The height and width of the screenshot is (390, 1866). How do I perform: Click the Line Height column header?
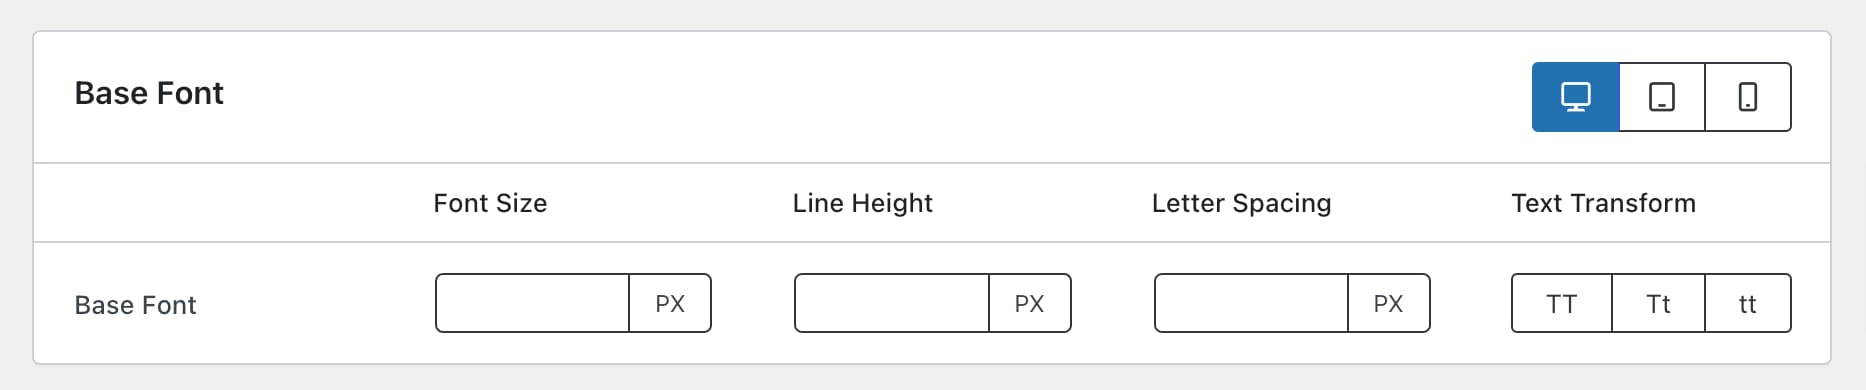click(862, 203)
